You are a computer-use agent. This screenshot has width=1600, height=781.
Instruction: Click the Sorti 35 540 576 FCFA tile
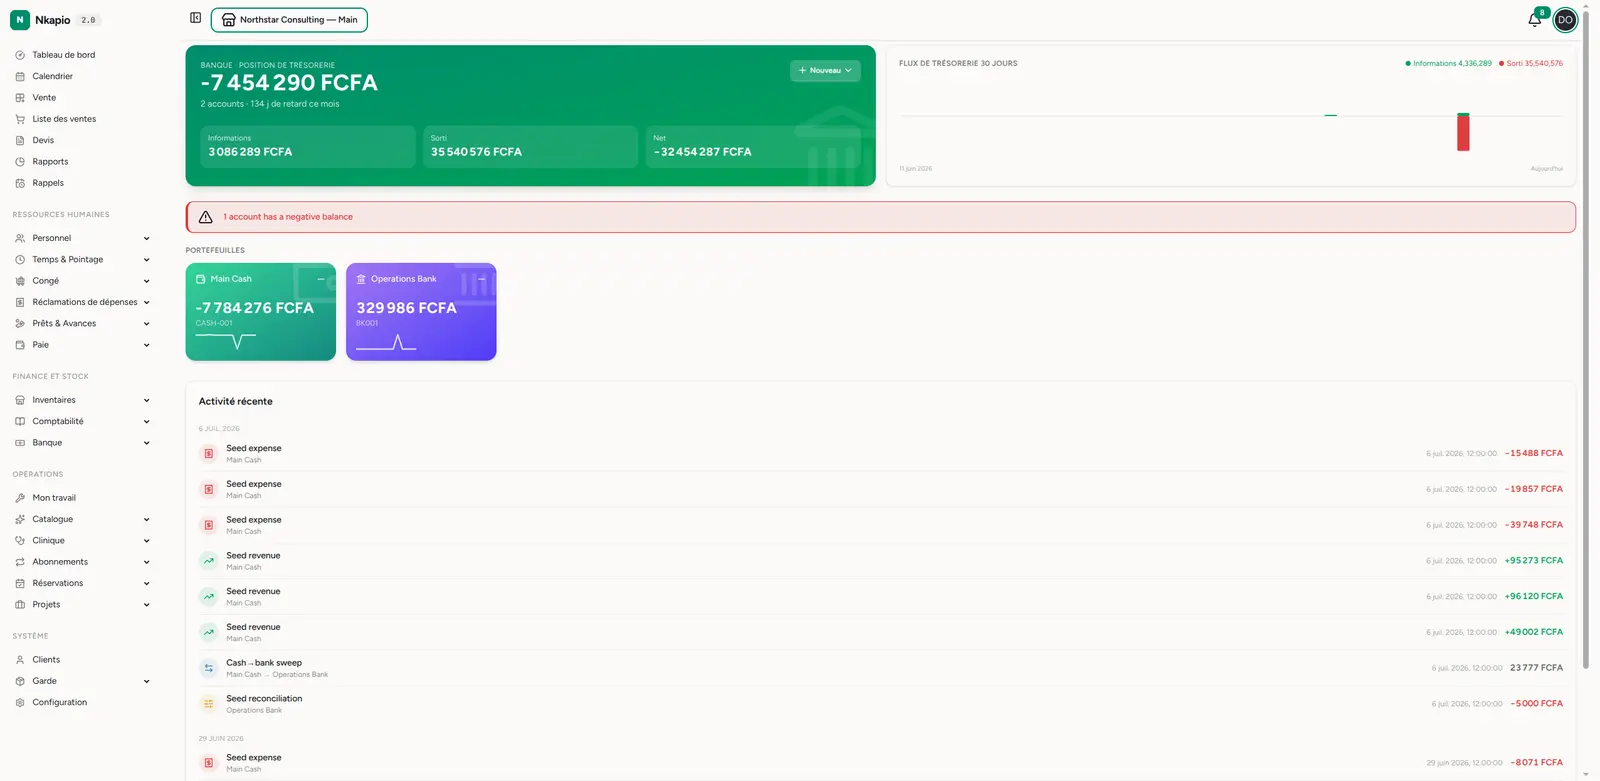click(530, 146)
